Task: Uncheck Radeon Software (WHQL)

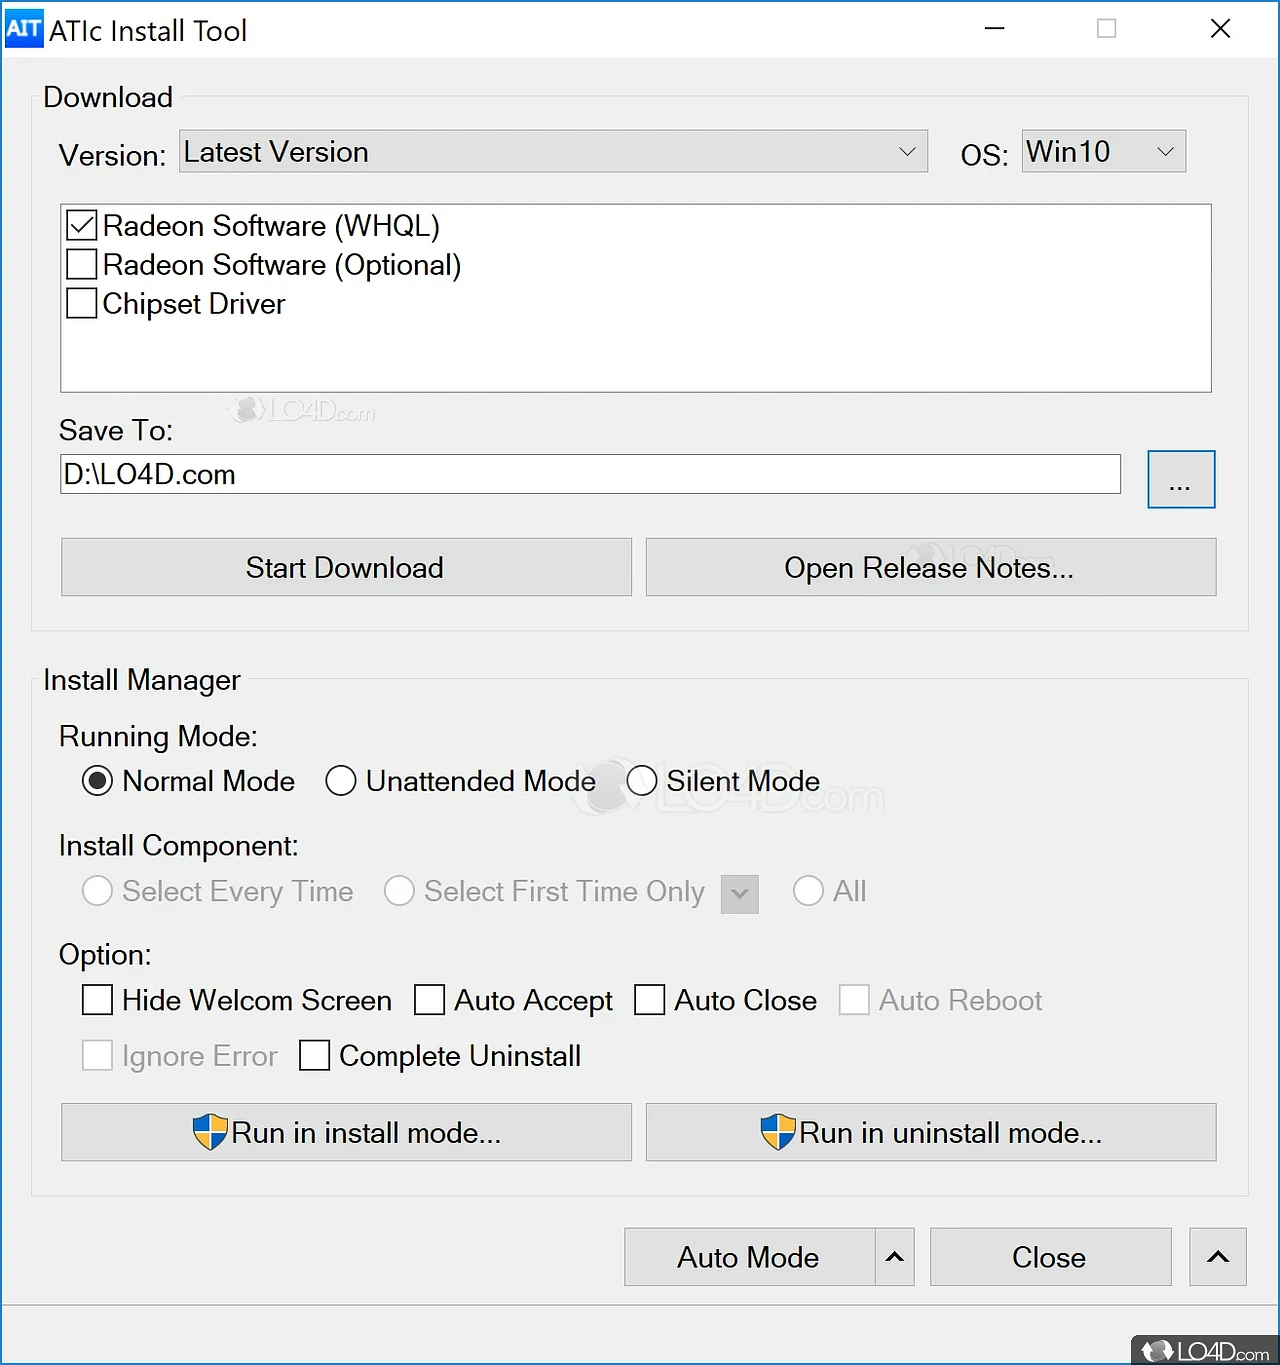Action: pyautogui.click(x=81, y=225)
